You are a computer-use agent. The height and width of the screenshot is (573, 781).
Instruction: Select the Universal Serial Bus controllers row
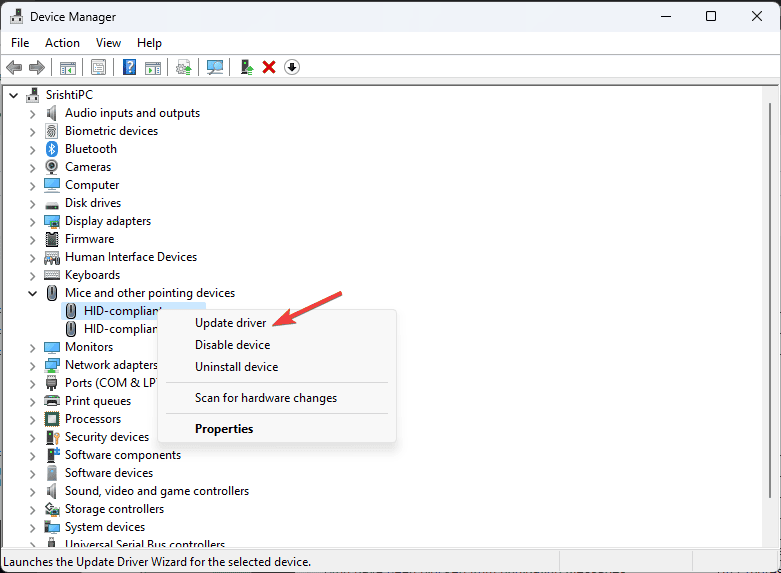point(144,544)
